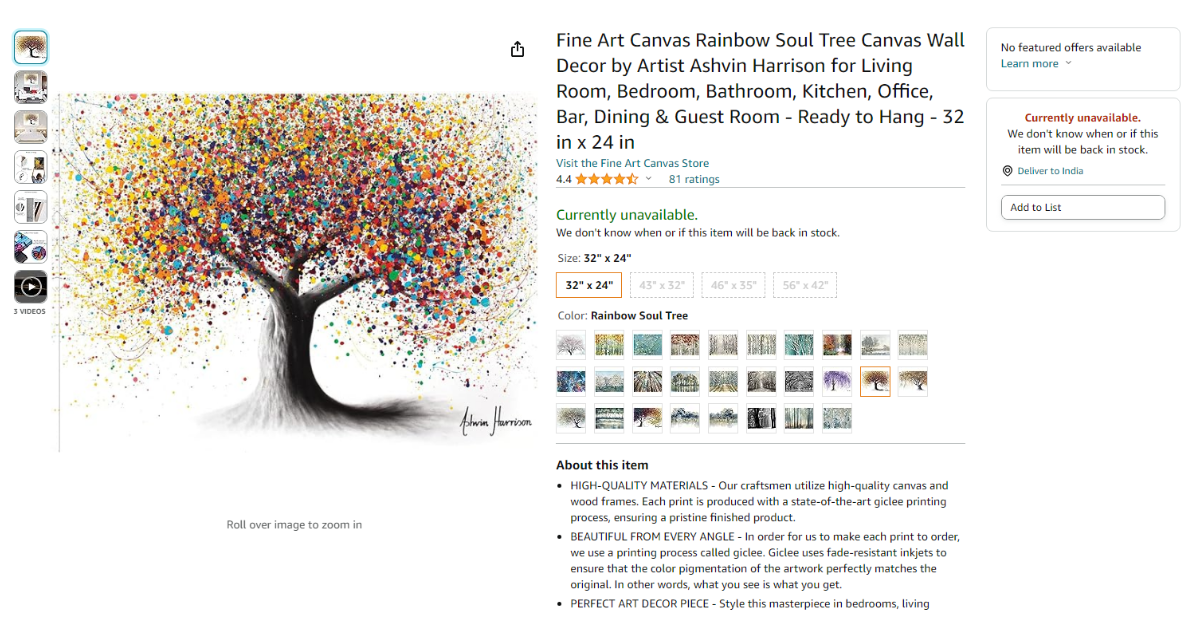The width and height of the screenshot is (1202, 628).
Task: Select the first Rainbow Tree thumbnail
Action: [30, 47]
